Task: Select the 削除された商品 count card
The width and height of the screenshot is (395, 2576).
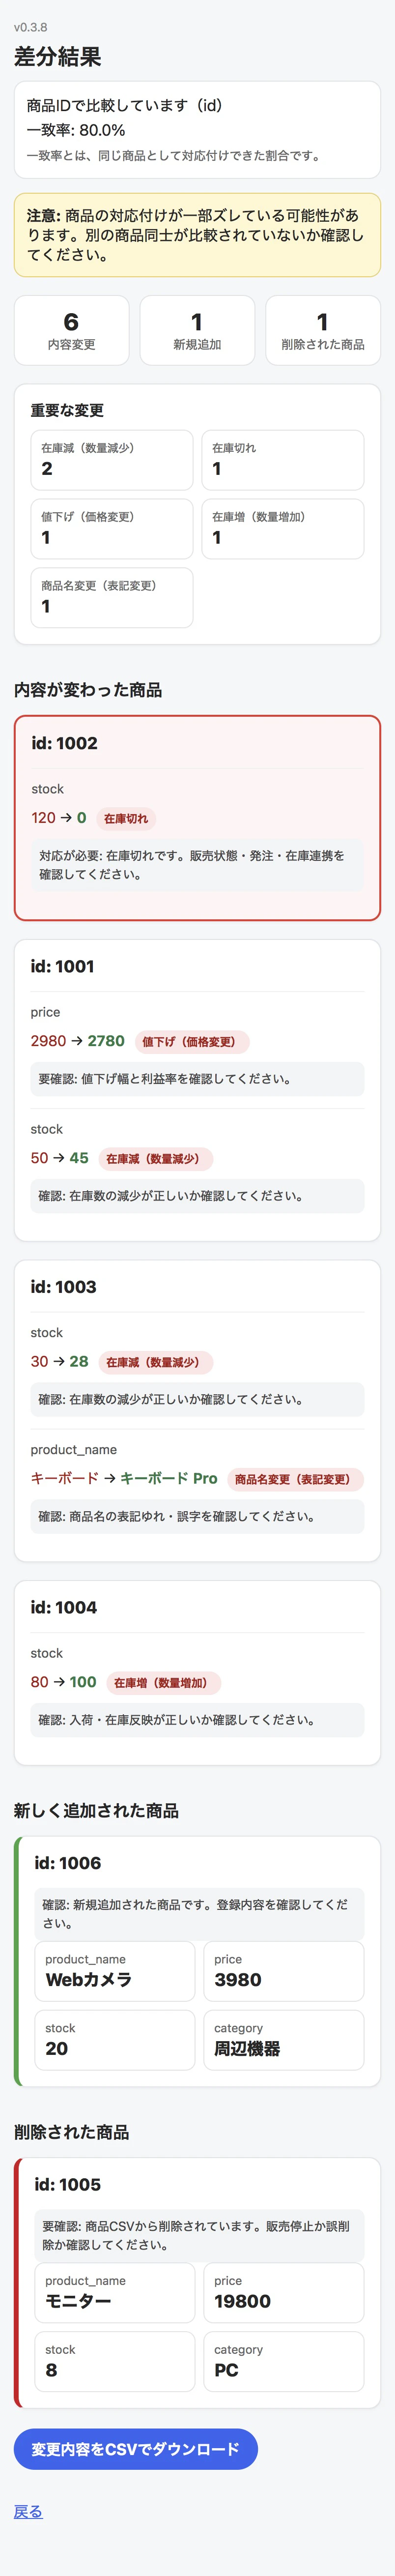Action: [x=323, y=330]
